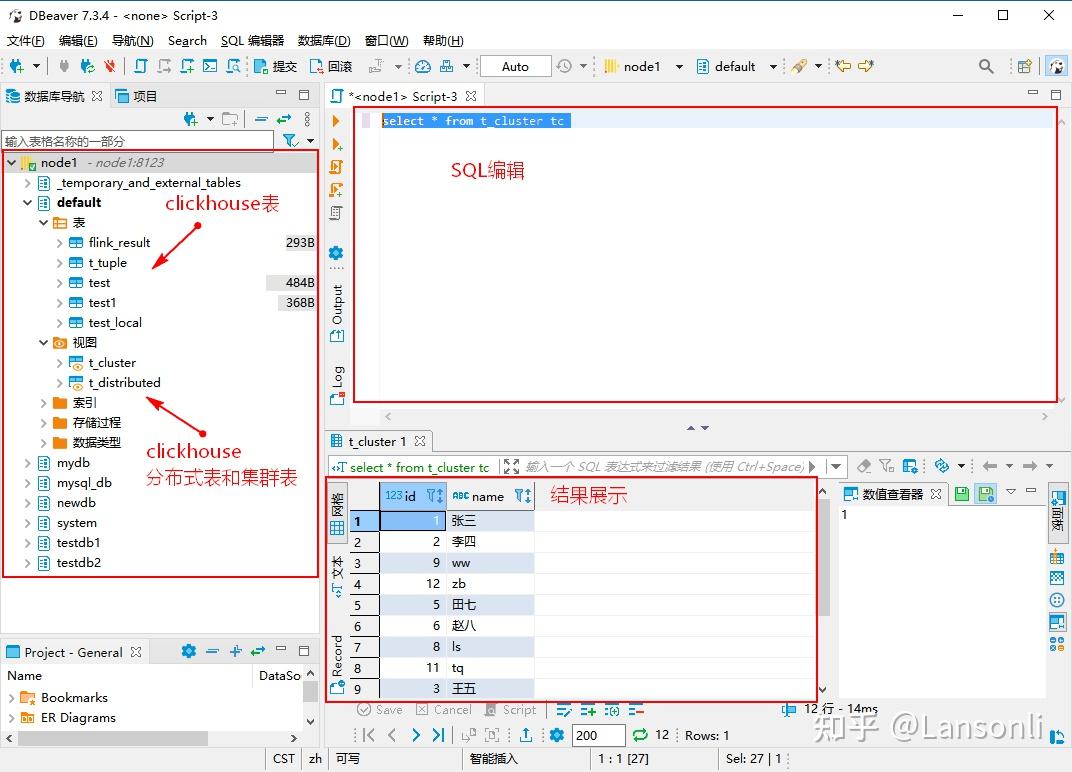Click the delete row icon
The width and height of the screenshot is (1072, 772).
point(636,711)
